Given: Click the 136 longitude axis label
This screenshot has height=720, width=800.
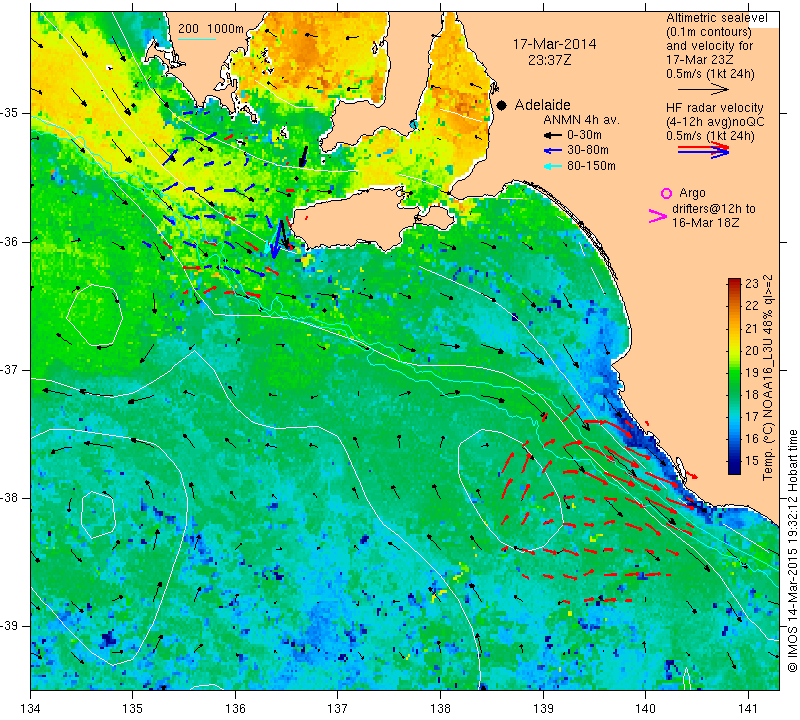Looking at the screenshot, I should point(235,709).
